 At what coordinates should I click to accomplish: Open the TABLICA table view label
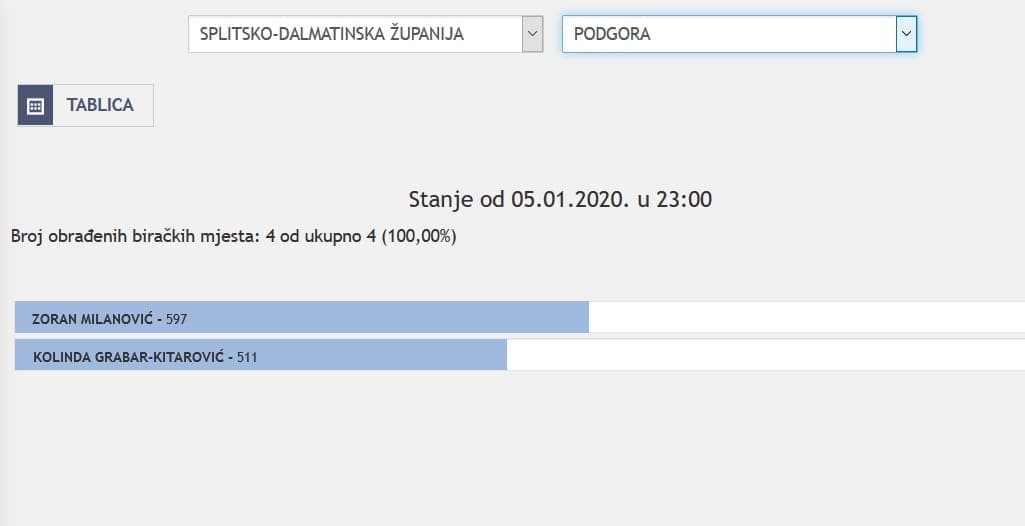pyautogui.click(x=100, y=105)
